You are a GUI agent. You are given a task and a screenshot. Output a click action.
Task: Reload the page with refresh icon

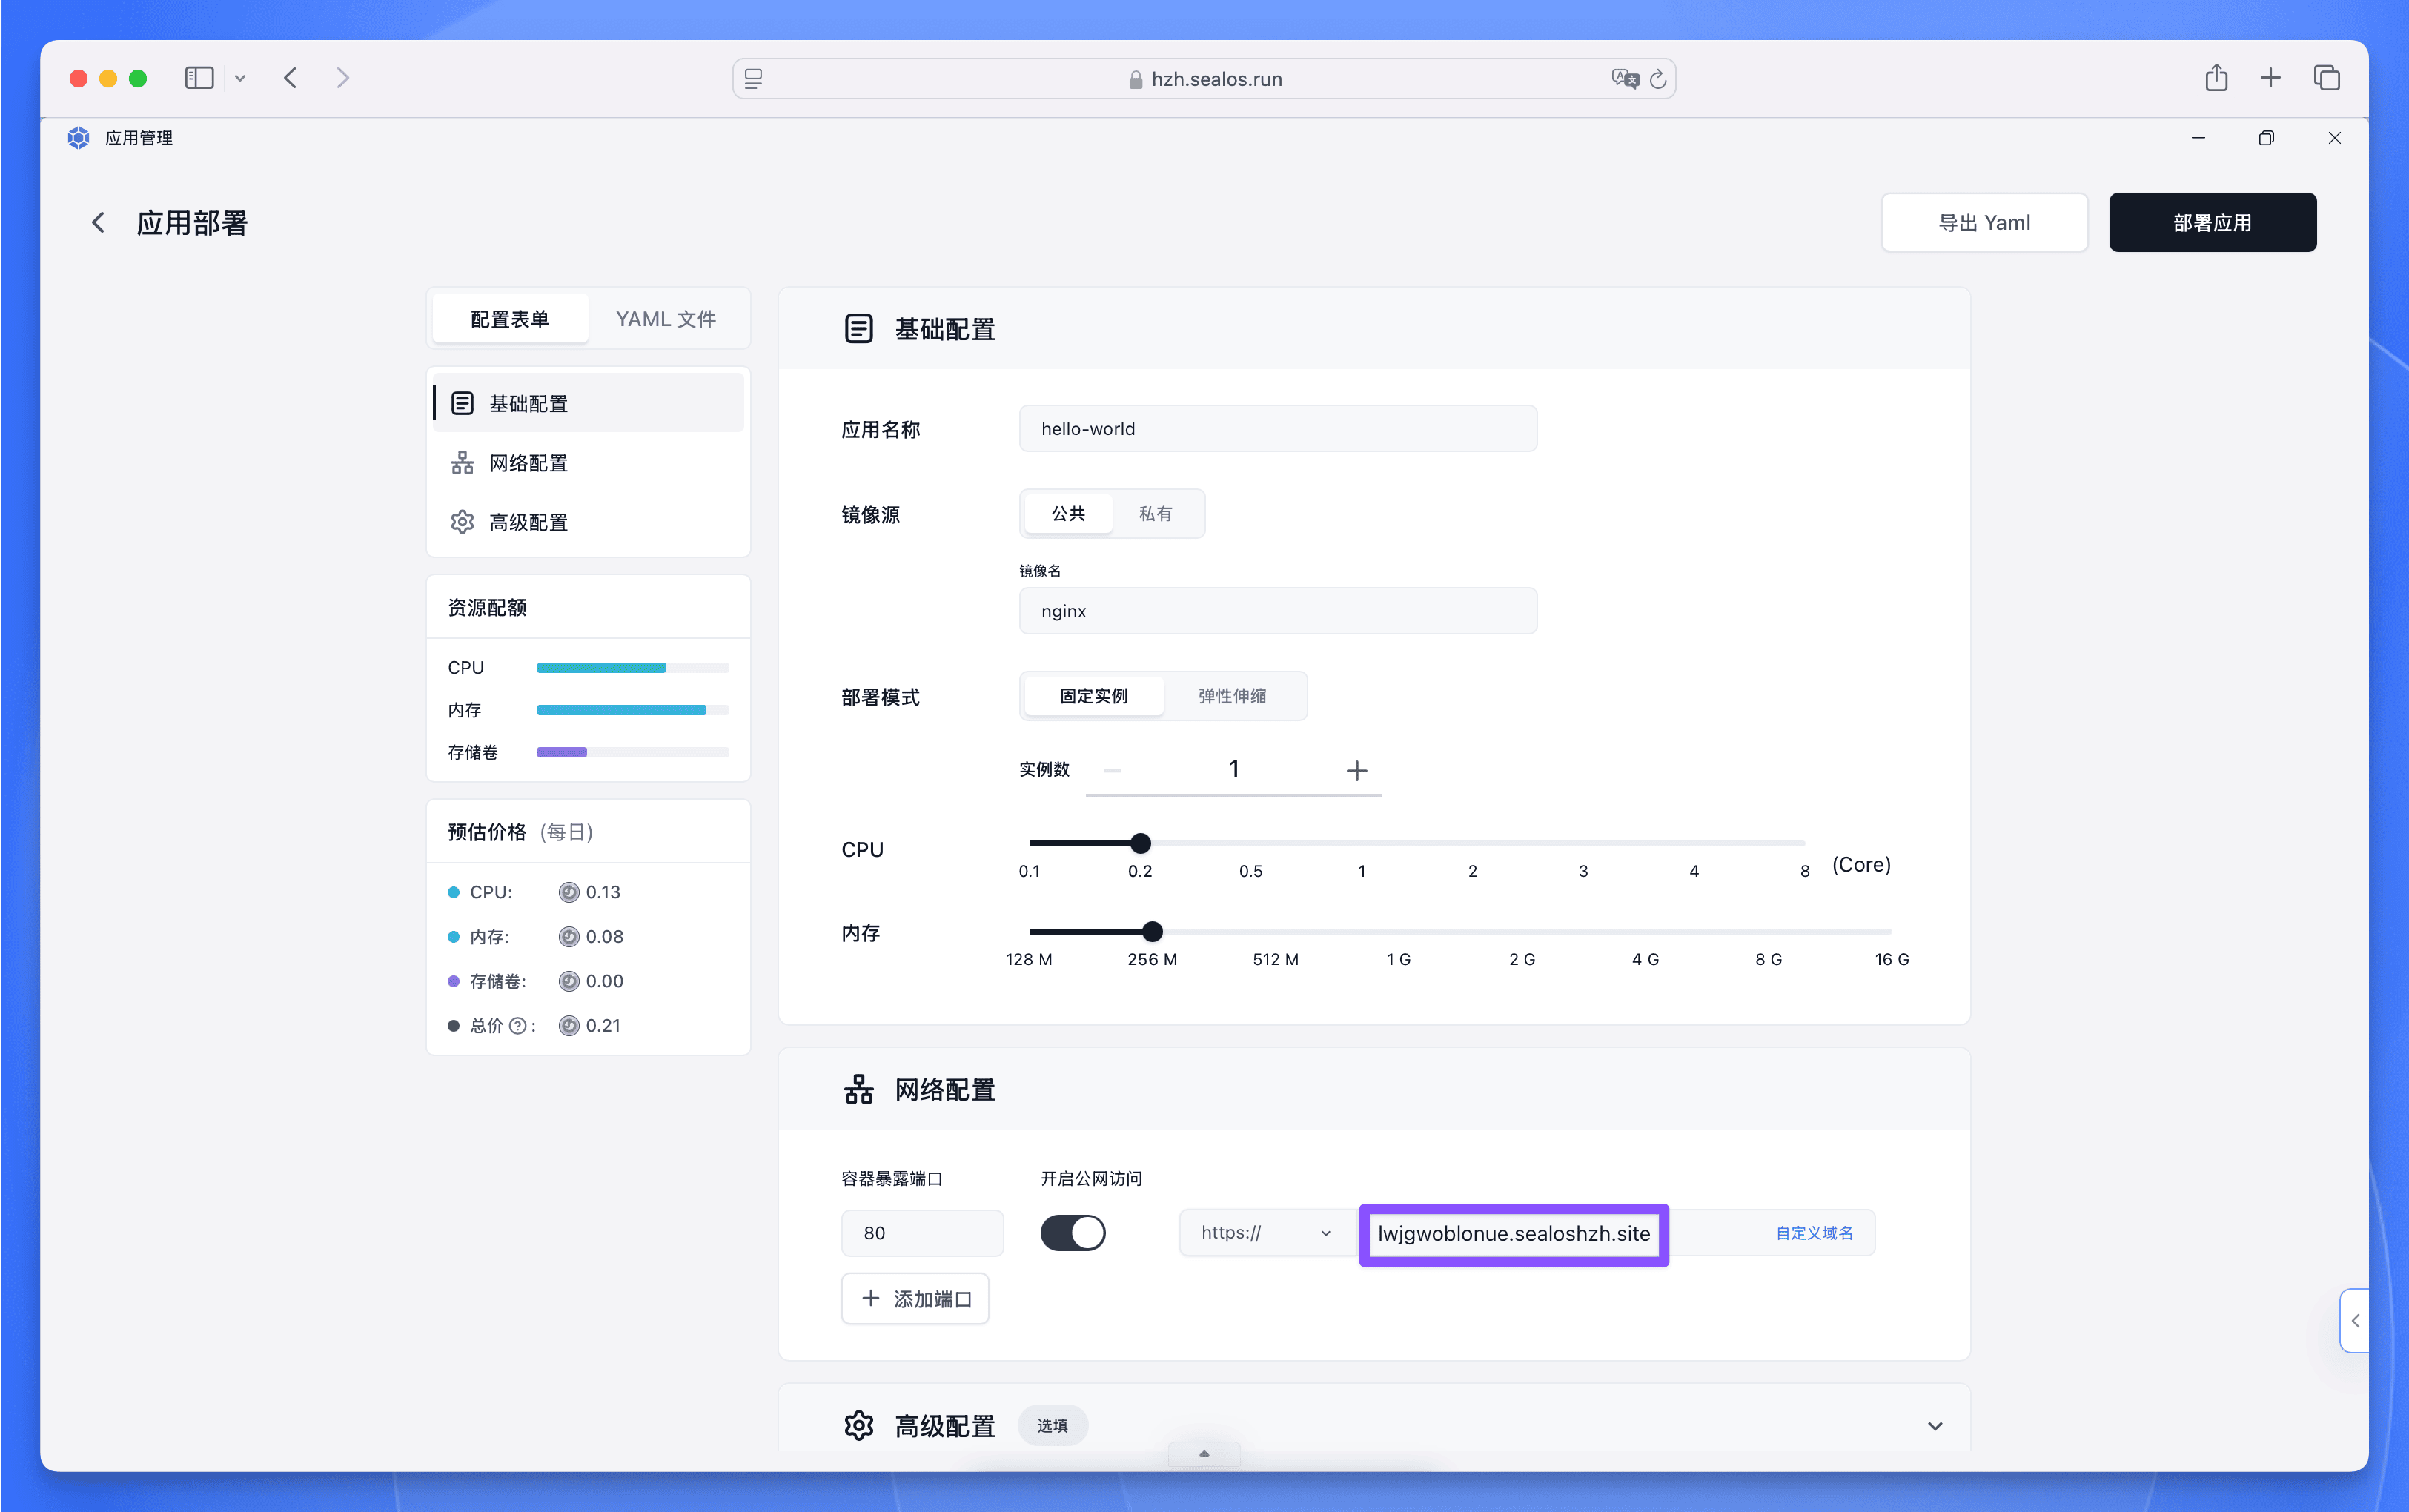pyautogui.click(x=1658, y=79)
